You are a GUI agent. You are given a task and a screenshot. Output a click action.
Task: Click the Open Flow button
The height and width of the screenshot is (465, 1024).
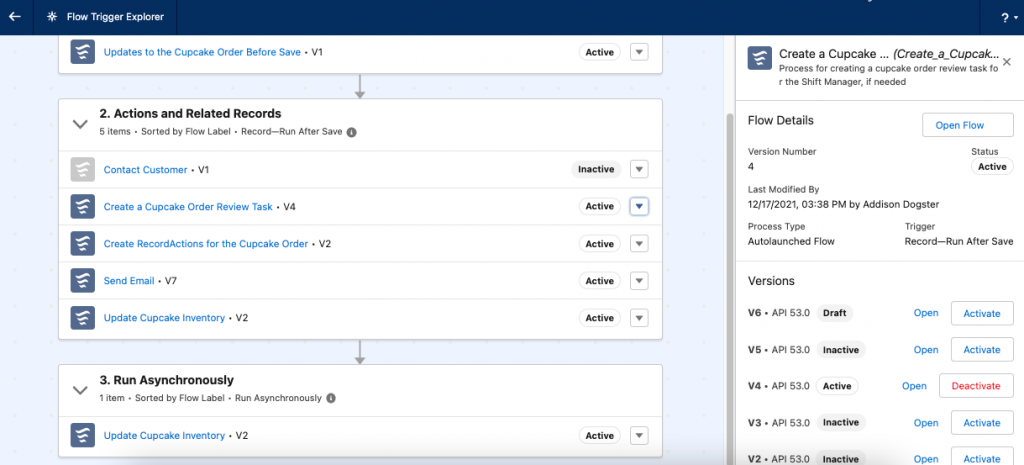tap(967, 125)
